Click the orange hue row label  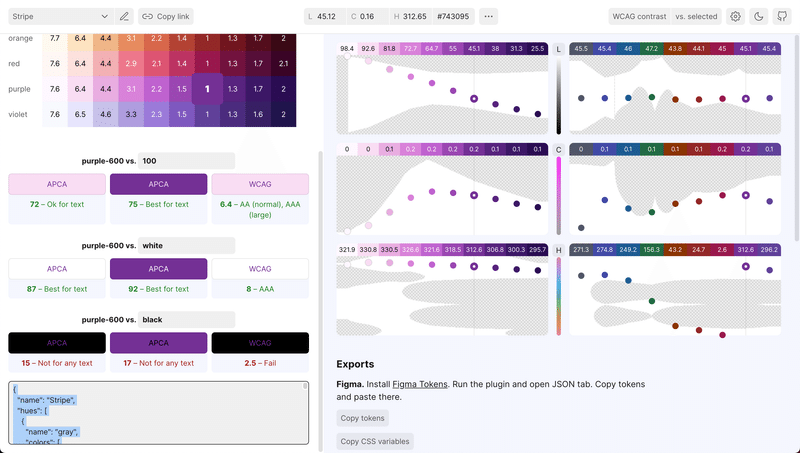pyautogui.click(x=20, y=38)
